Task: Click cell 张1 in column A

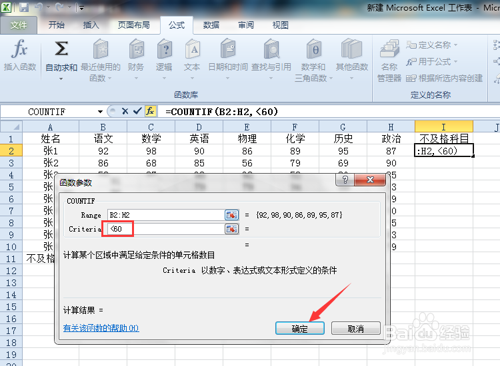Action: click(51, 151)
